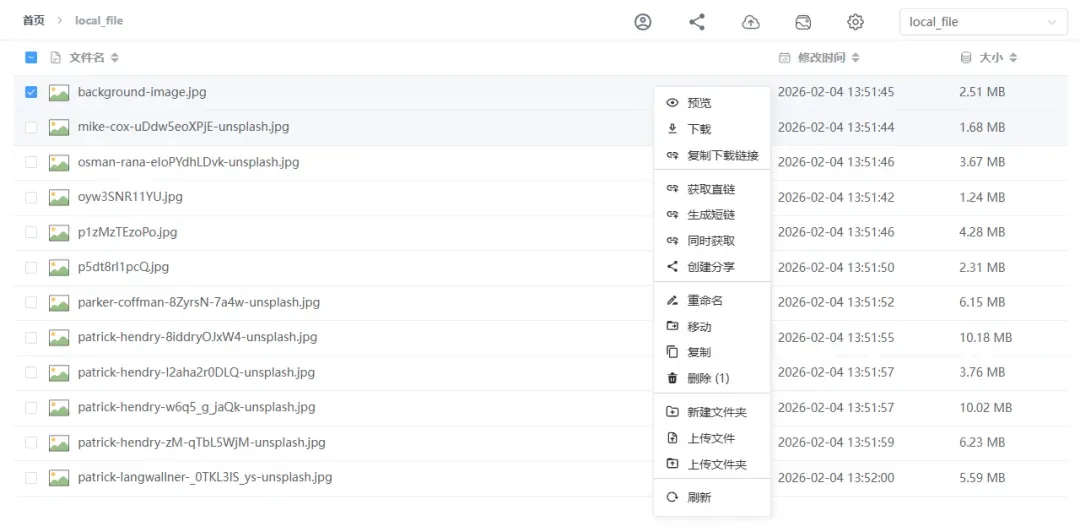Click the cloud upload icon

coord(750,22)
